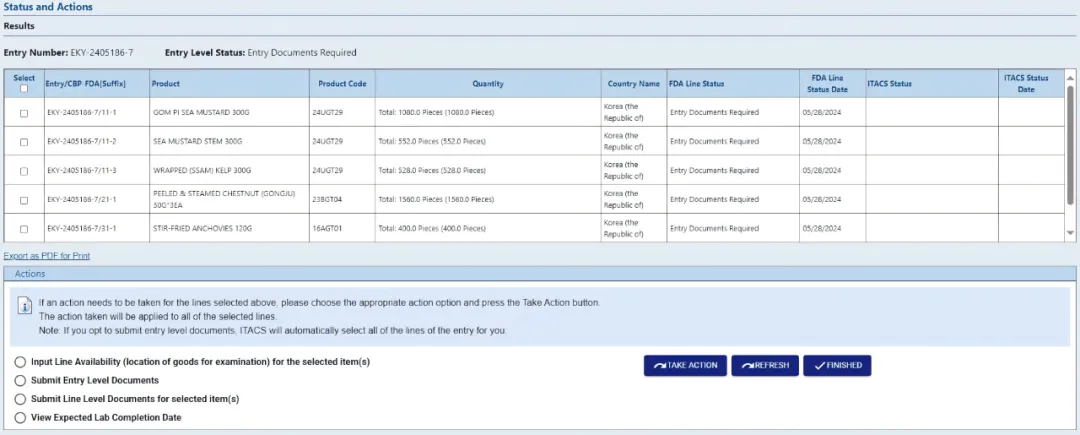This screenshot has width=1080, height=435.
Task: Choose Input Line Availability radio option
Action: 20,362
